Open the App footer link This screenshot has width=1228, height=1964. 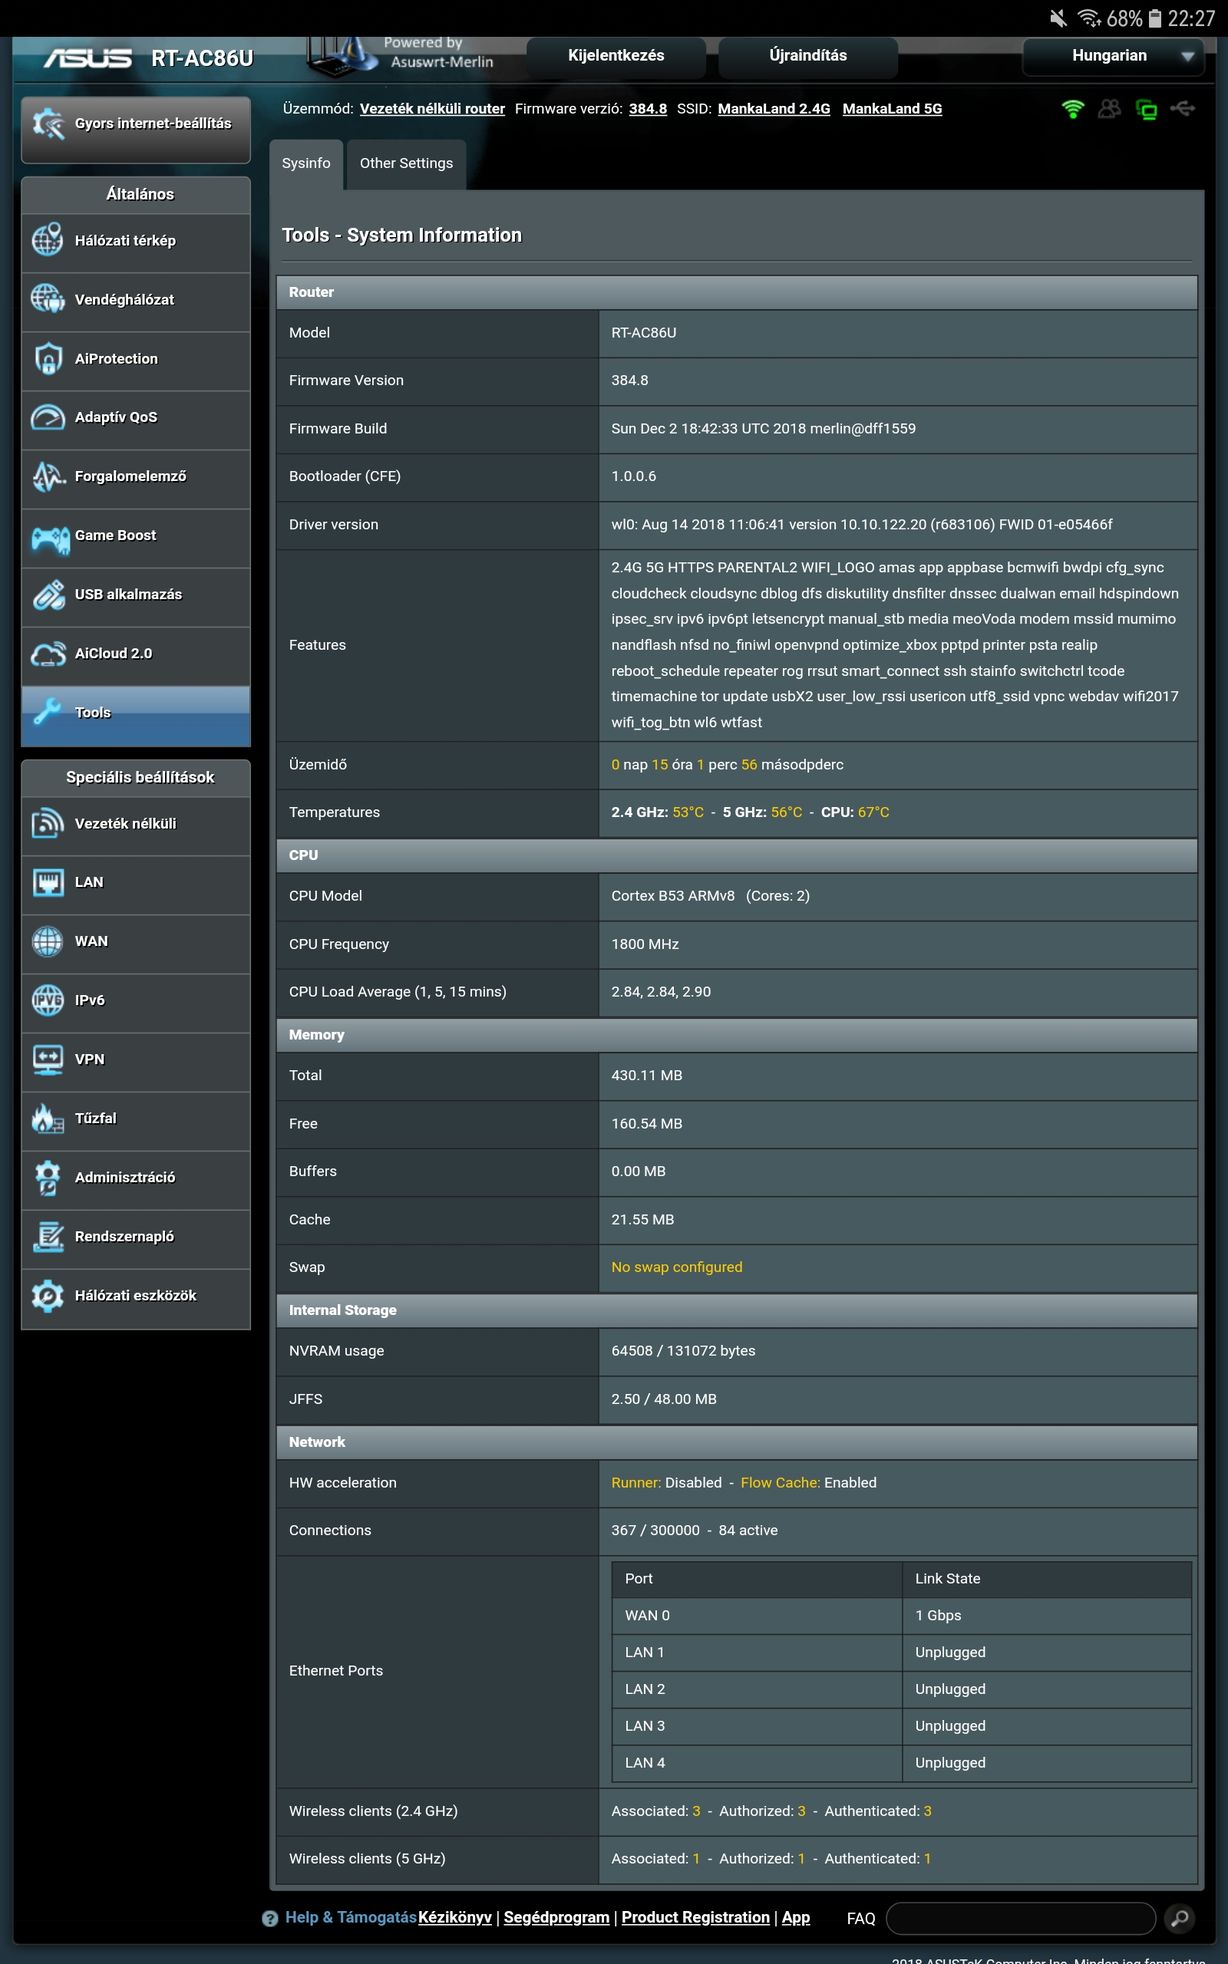pos(796,1917)
